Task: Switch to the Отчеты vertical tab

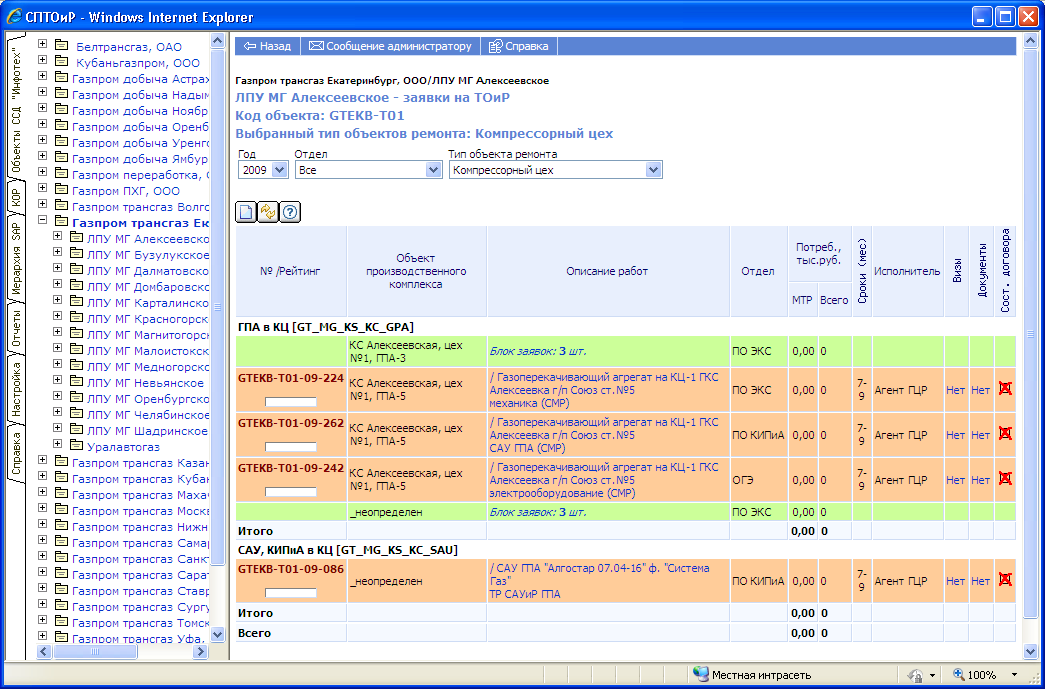Action: coord(17,328)
